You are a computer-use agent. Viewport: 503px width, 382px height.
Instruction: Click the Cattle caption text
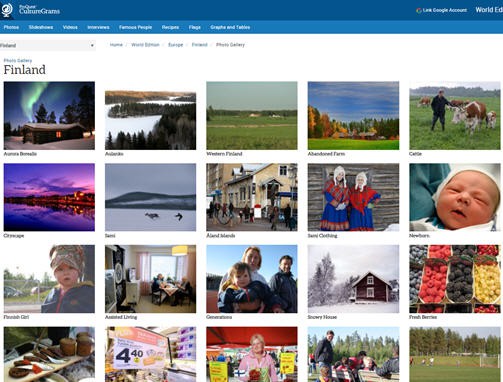(415, 154)
